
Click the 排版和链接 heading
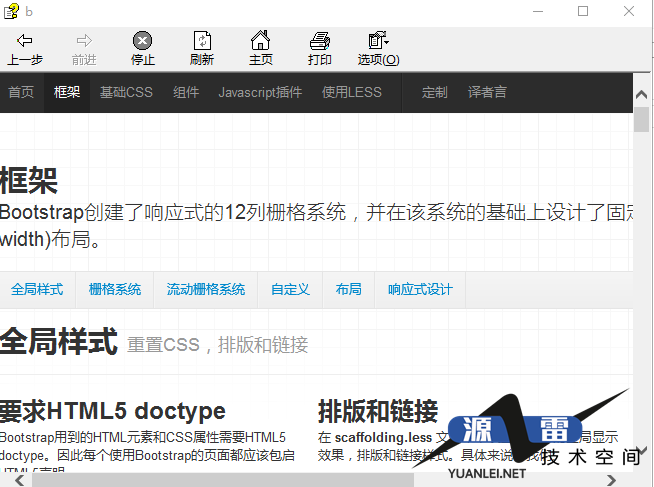click(378, 411)
